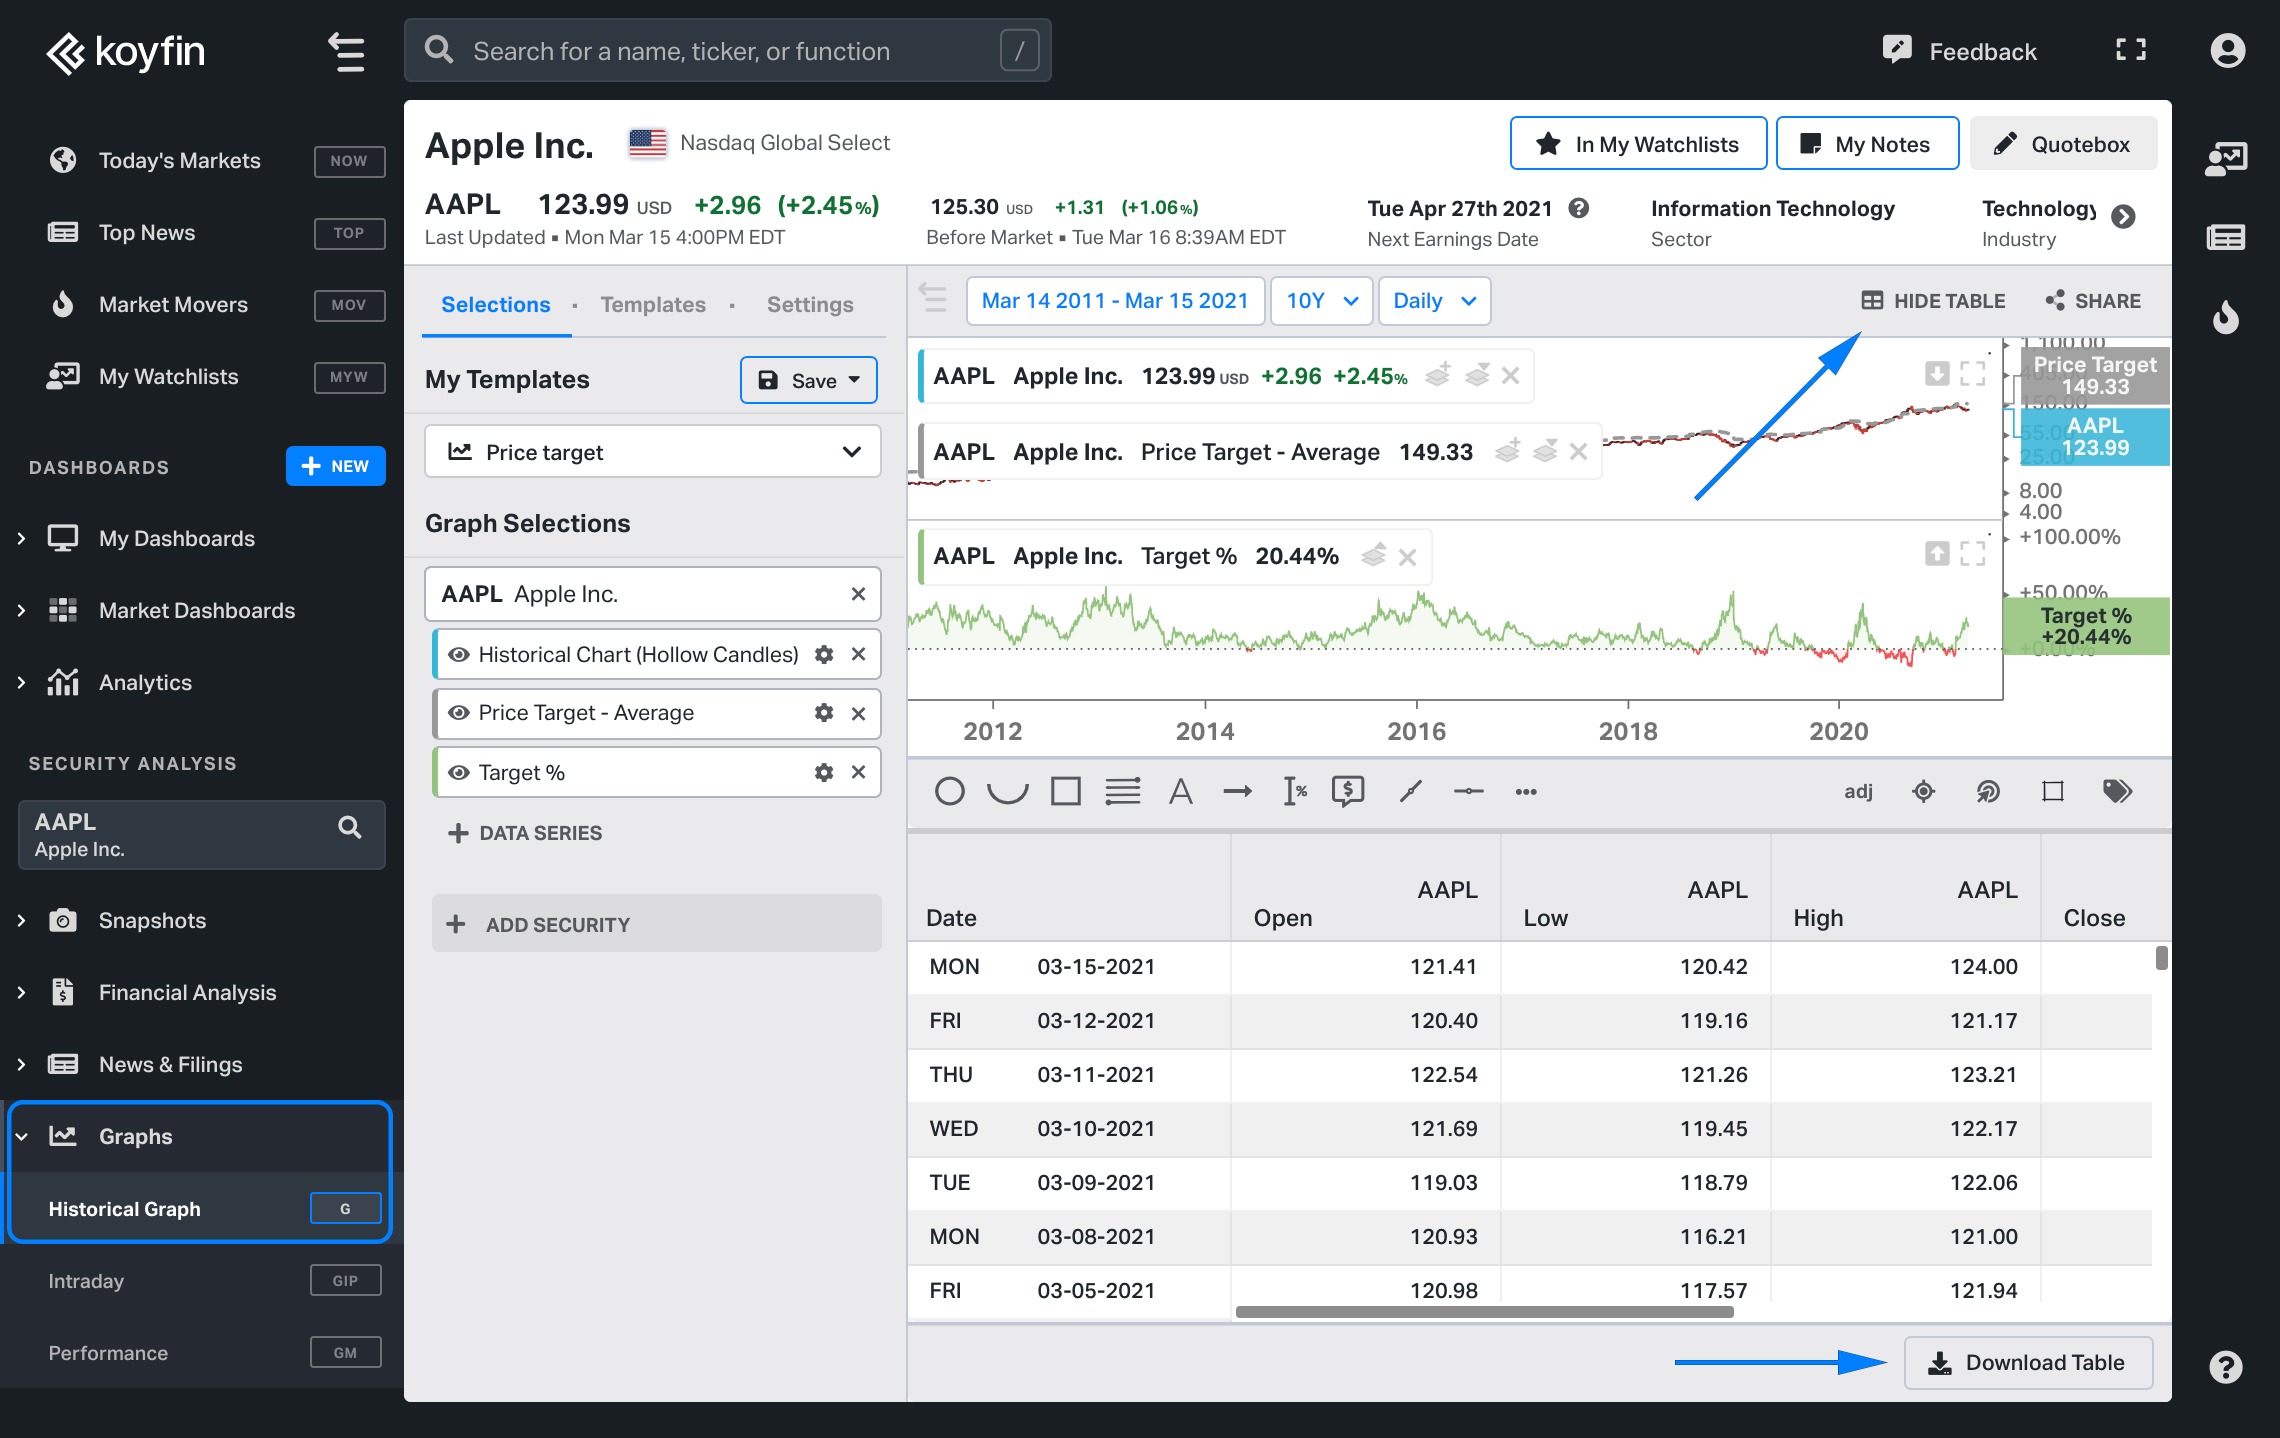The width and height of the screenshot is (2280, 1438).
Task: Maximize the upper price chart pane
Action: tap(1973, 374)
